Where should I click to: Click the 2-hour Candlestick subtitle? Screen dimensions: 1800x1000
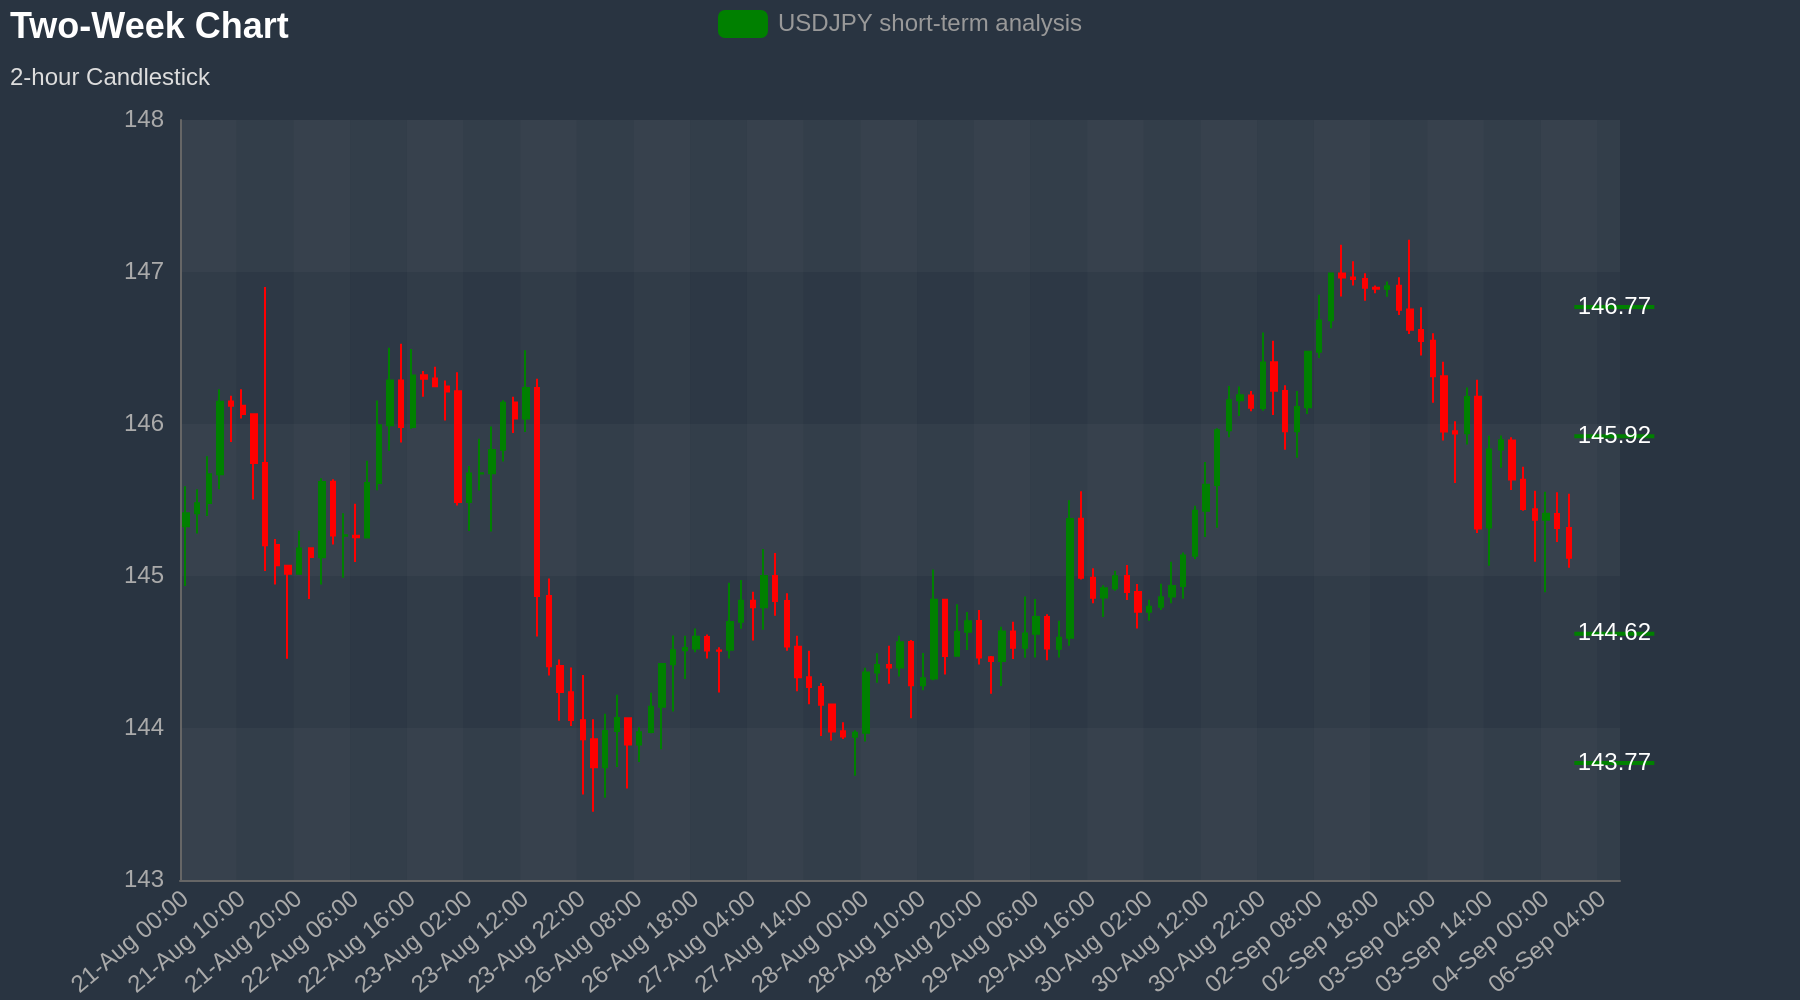point(110,77)
